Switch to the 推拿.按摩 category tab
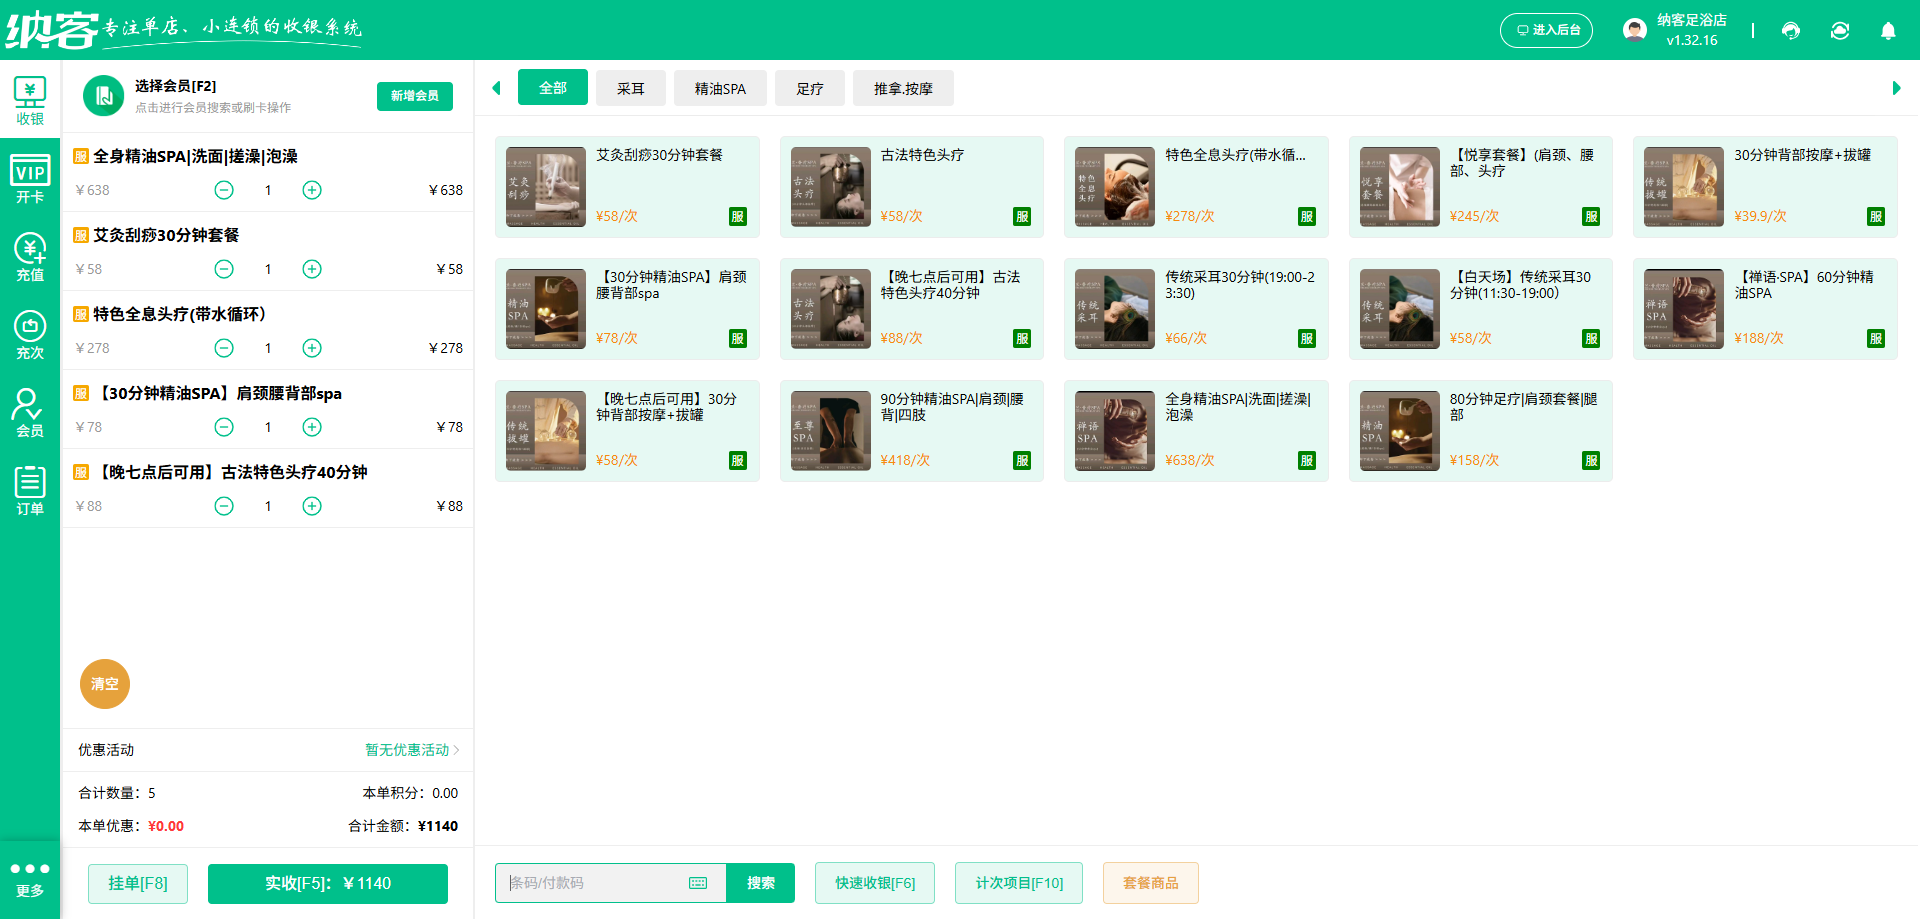The image size is (1920, 919). pos(903,88)
